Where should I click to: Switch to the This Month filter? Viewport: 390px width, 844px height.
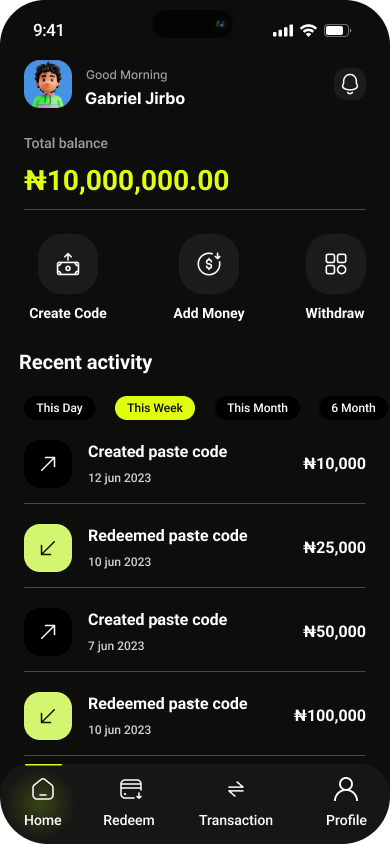click(257, 408)
